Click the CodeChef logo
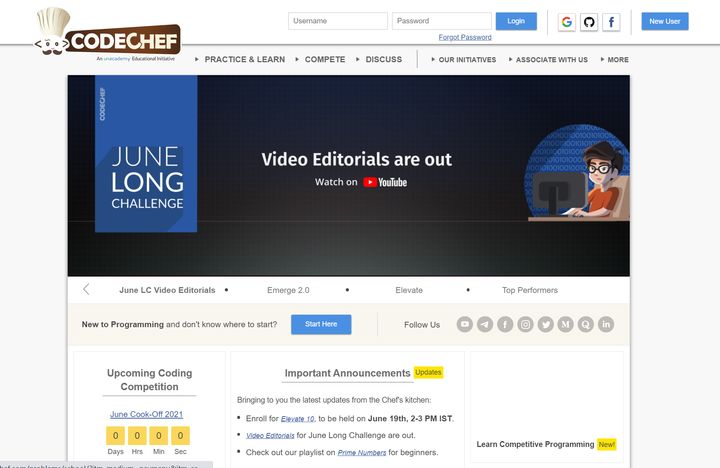 pyautogui.click(x=108, y=34)
